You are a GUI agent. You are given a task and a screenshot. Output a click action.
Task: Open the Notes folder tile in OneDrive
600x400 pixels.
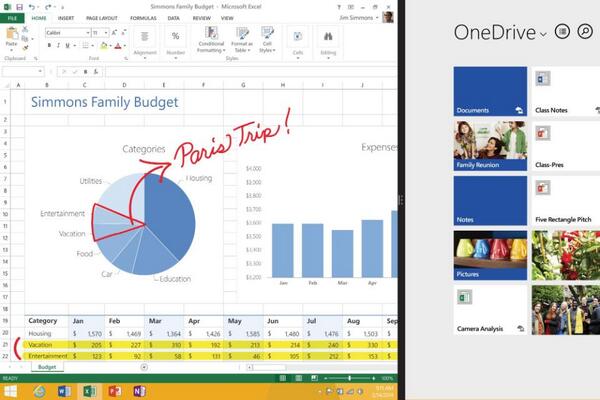pyautogui.click(x=490, y=201)
